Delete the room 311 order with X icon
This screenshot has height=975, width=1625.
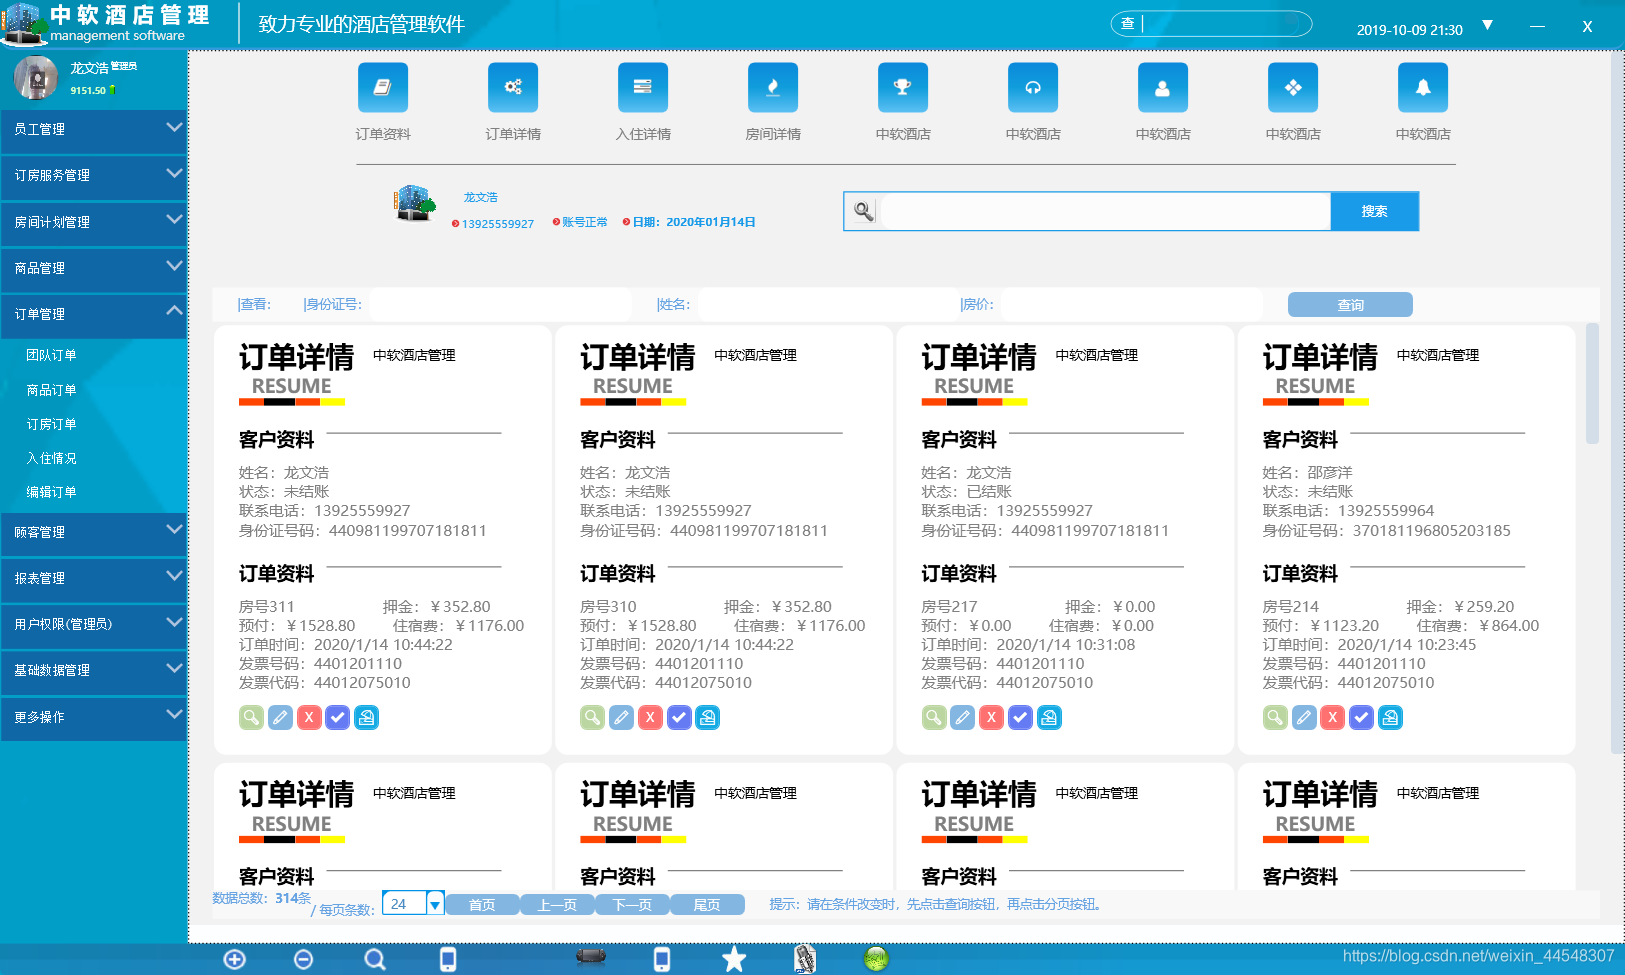click(x=309, y=717)
